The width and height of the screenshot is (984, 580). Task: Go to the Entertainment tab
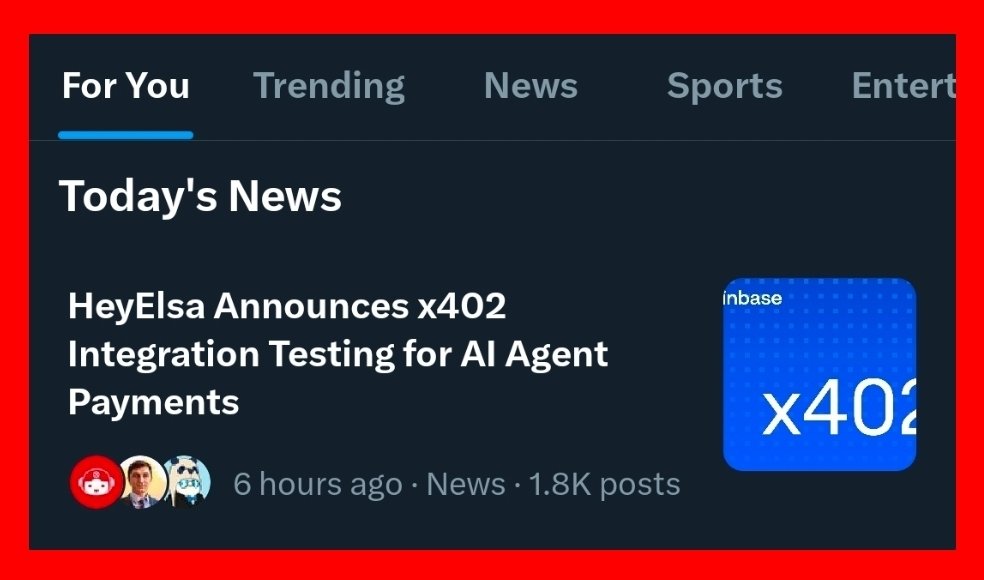(x=902, y=86)
